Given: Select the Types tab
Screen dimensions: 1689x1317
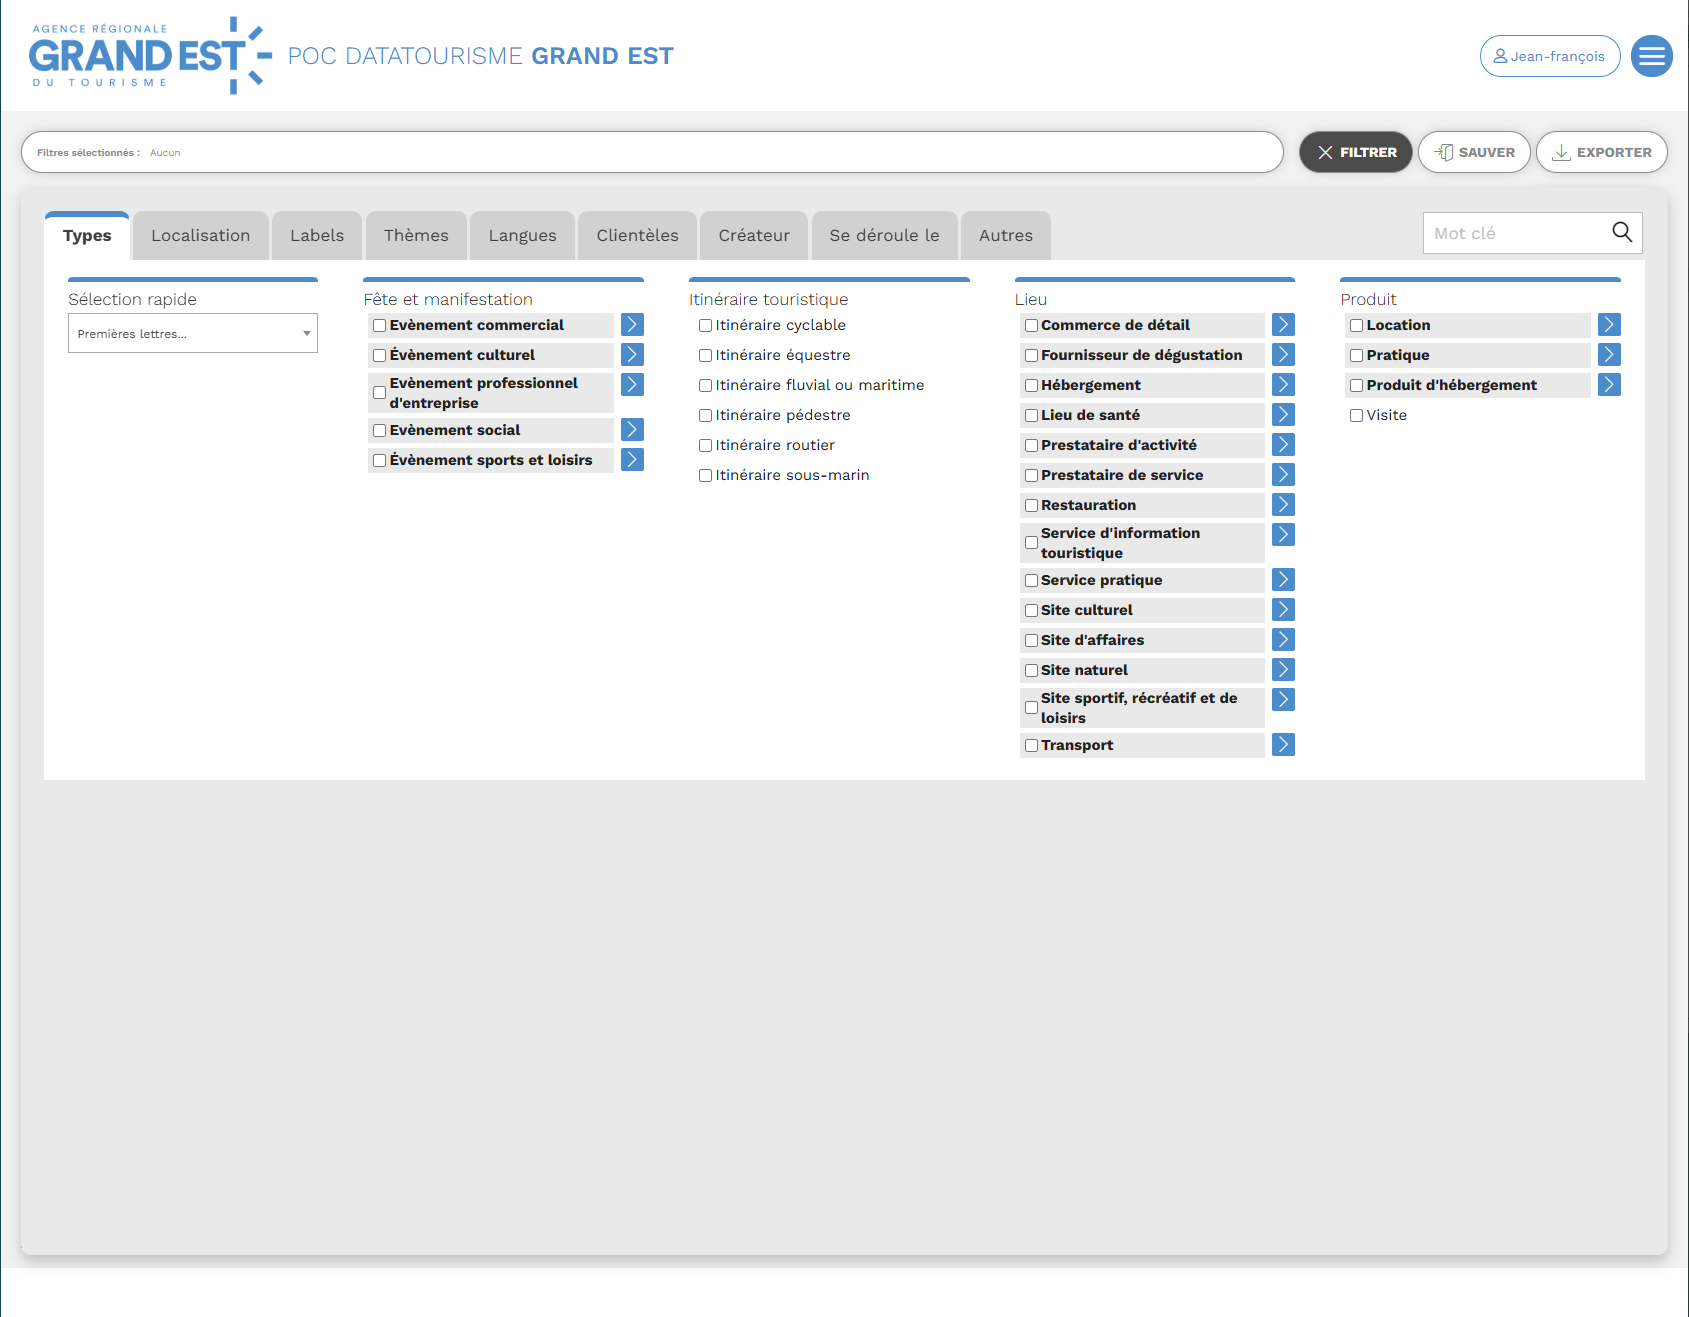Looking at the screenshot, I should (87, 236).
